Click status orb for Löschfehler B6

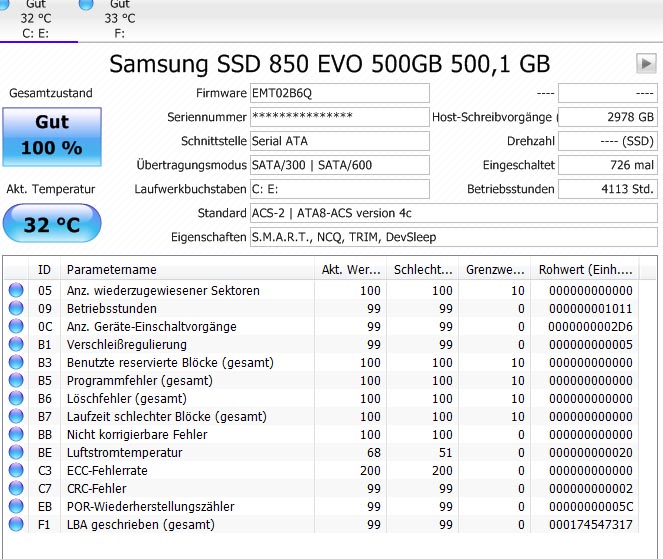[x=16, y=398]
